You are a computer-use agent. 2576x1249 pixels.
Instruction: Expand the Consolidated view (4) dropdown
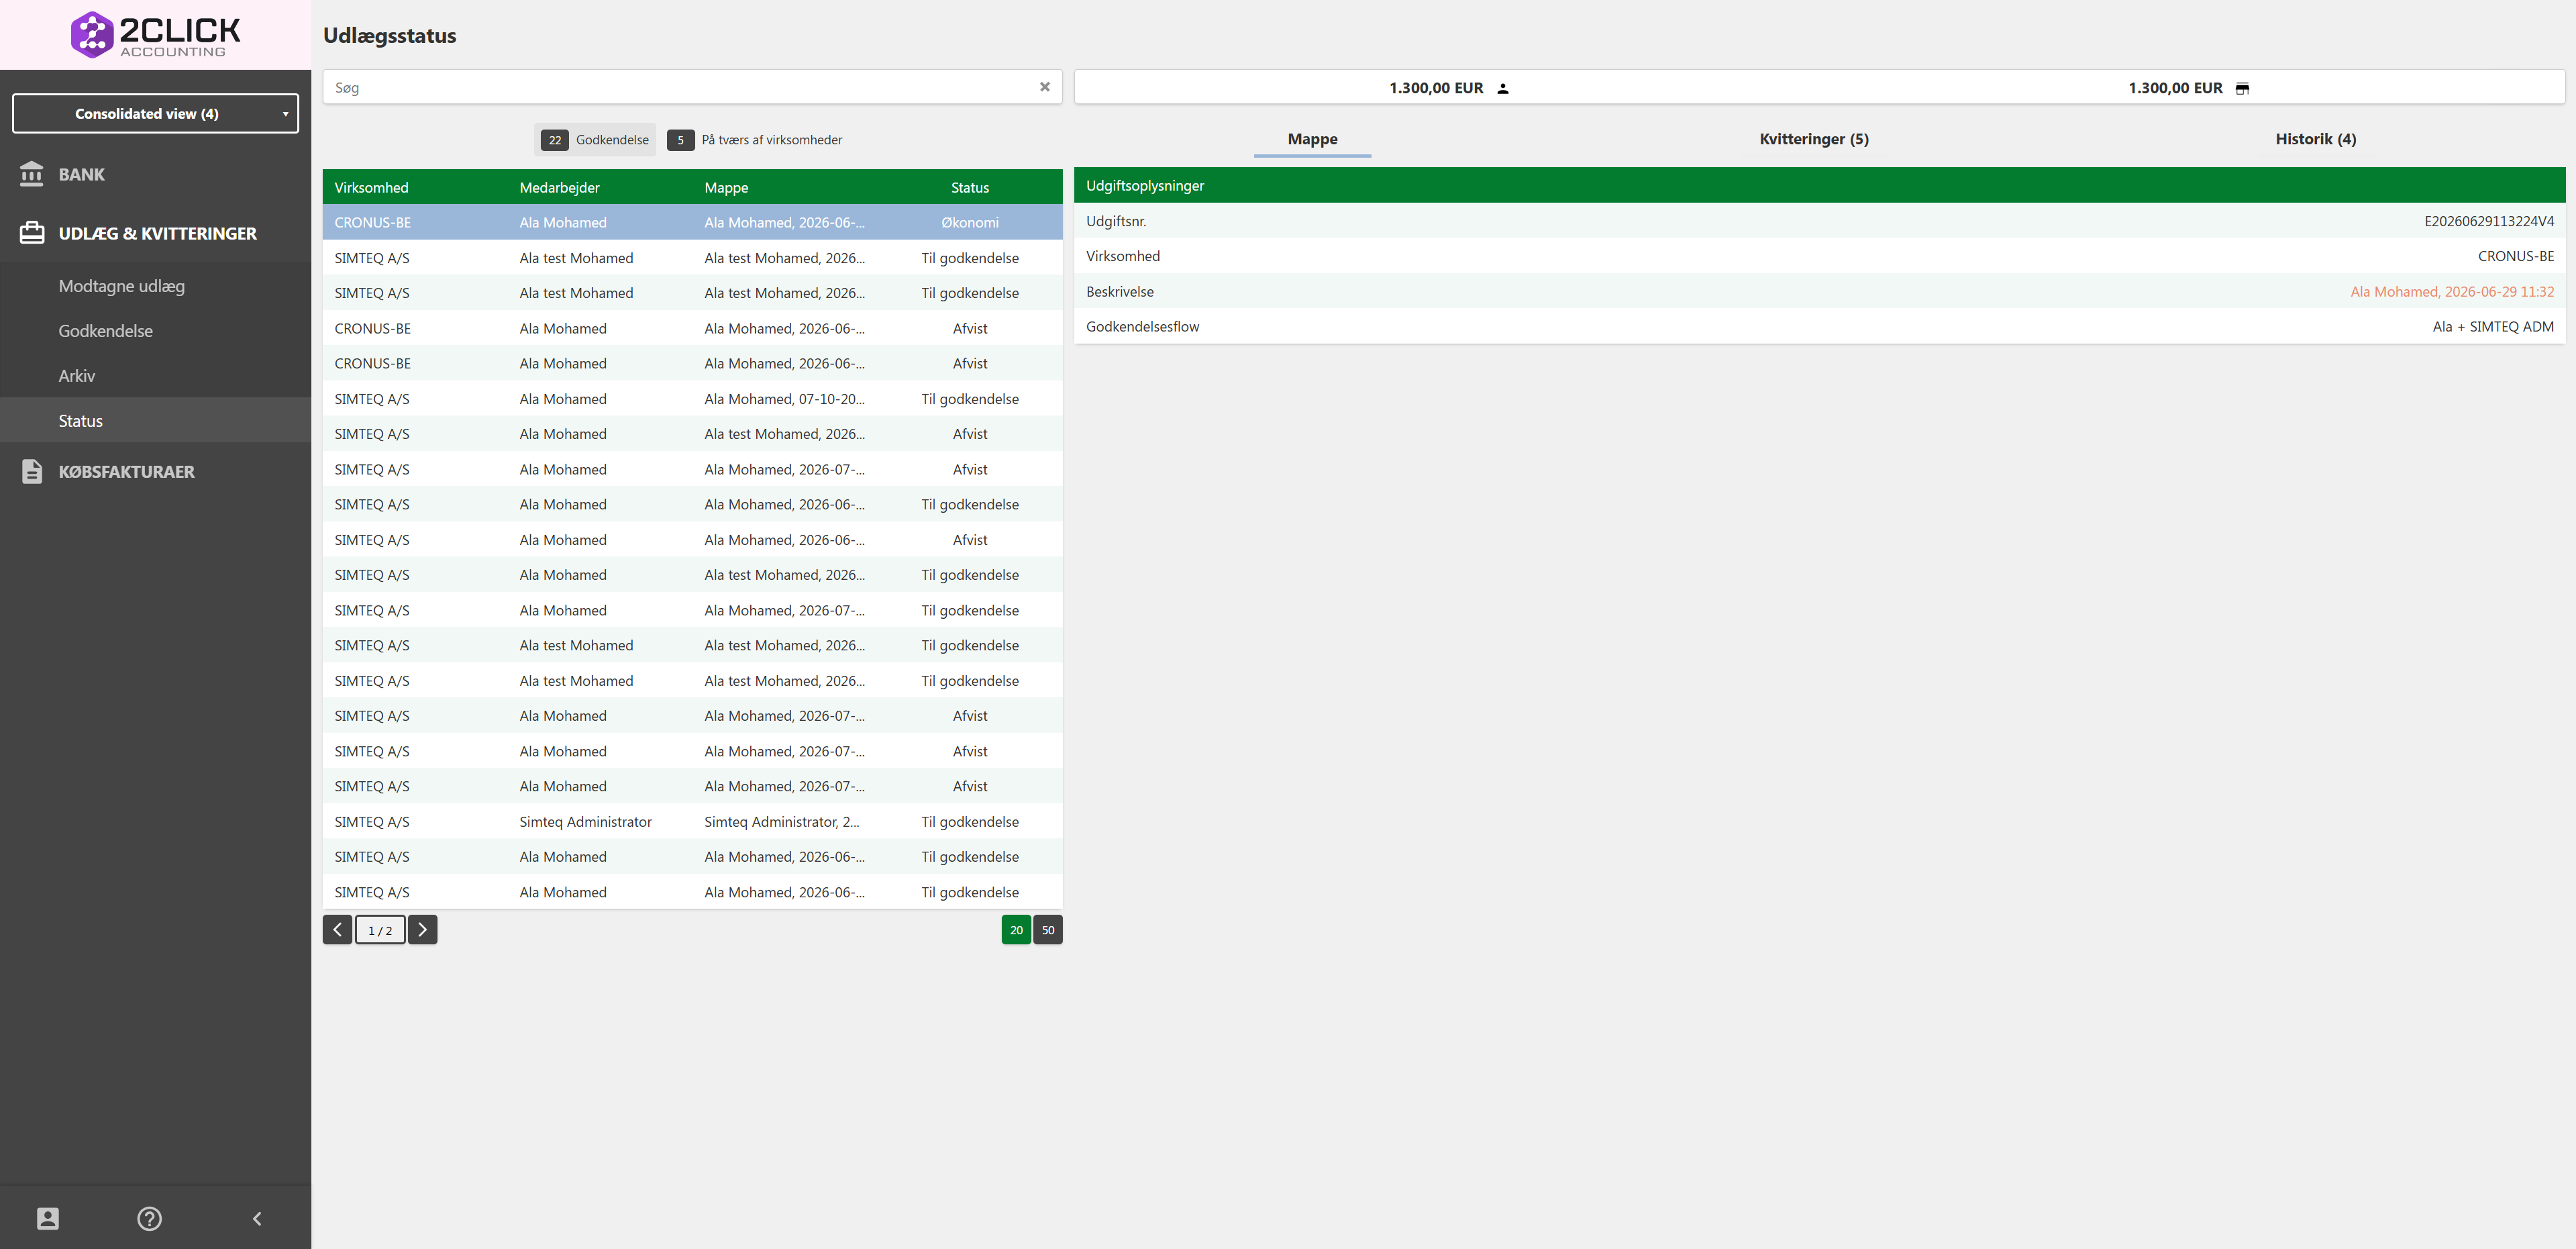click(x=155, y=113)
